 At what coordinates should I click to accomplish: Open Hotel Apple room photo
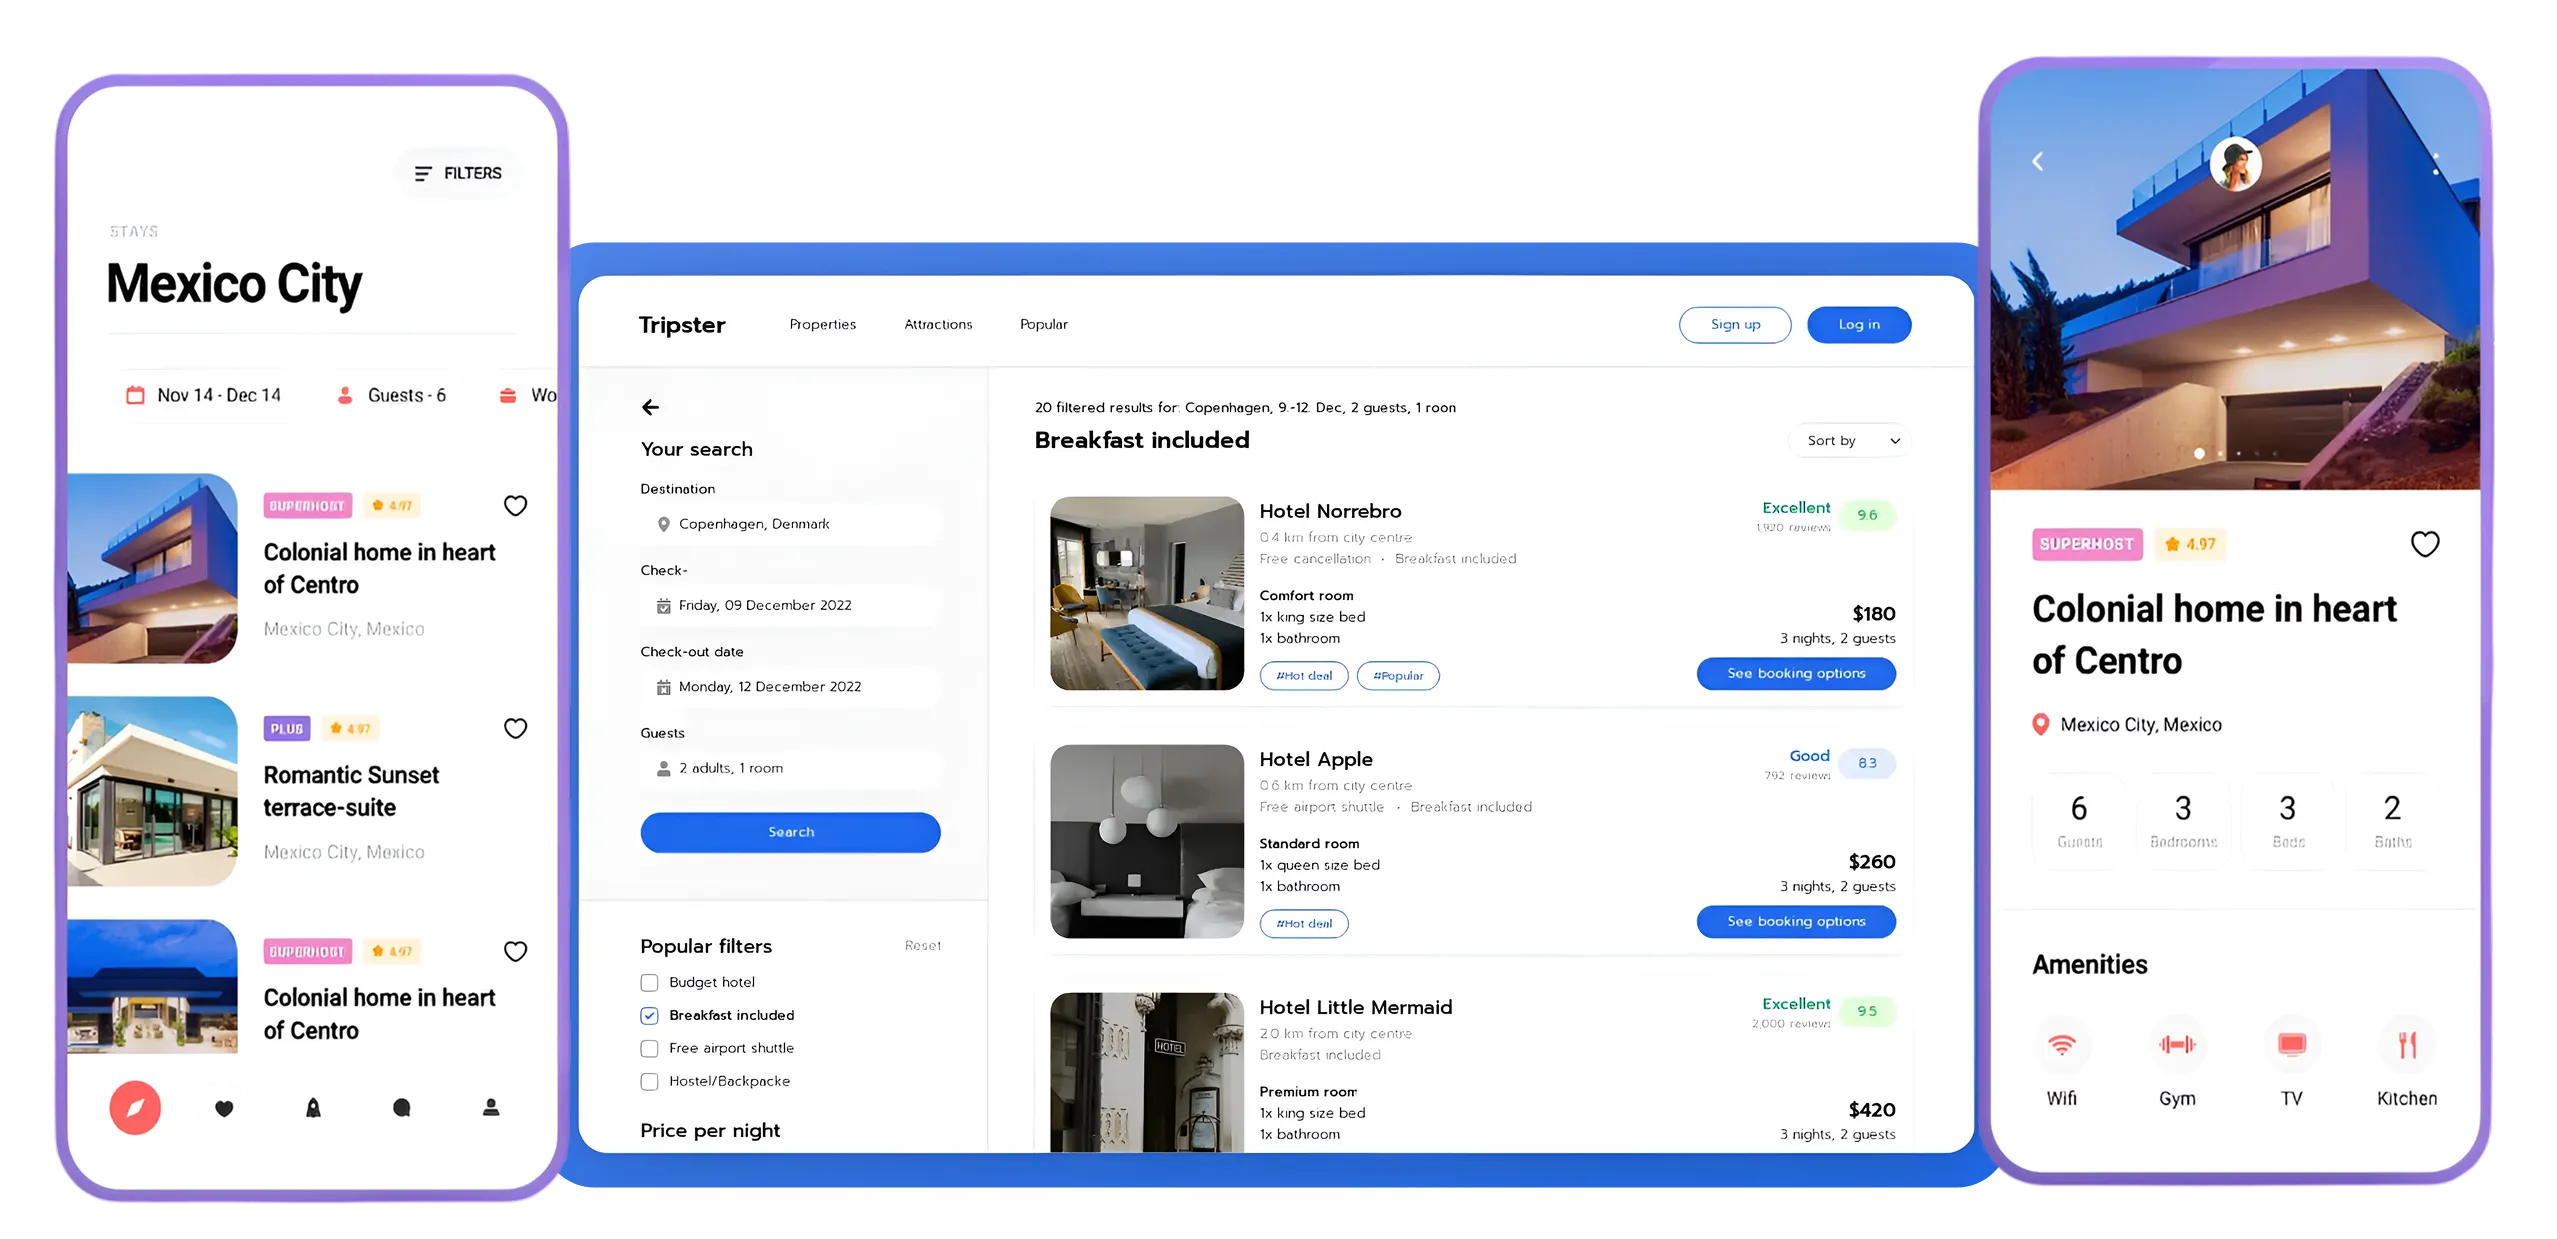click(1146, 841)
